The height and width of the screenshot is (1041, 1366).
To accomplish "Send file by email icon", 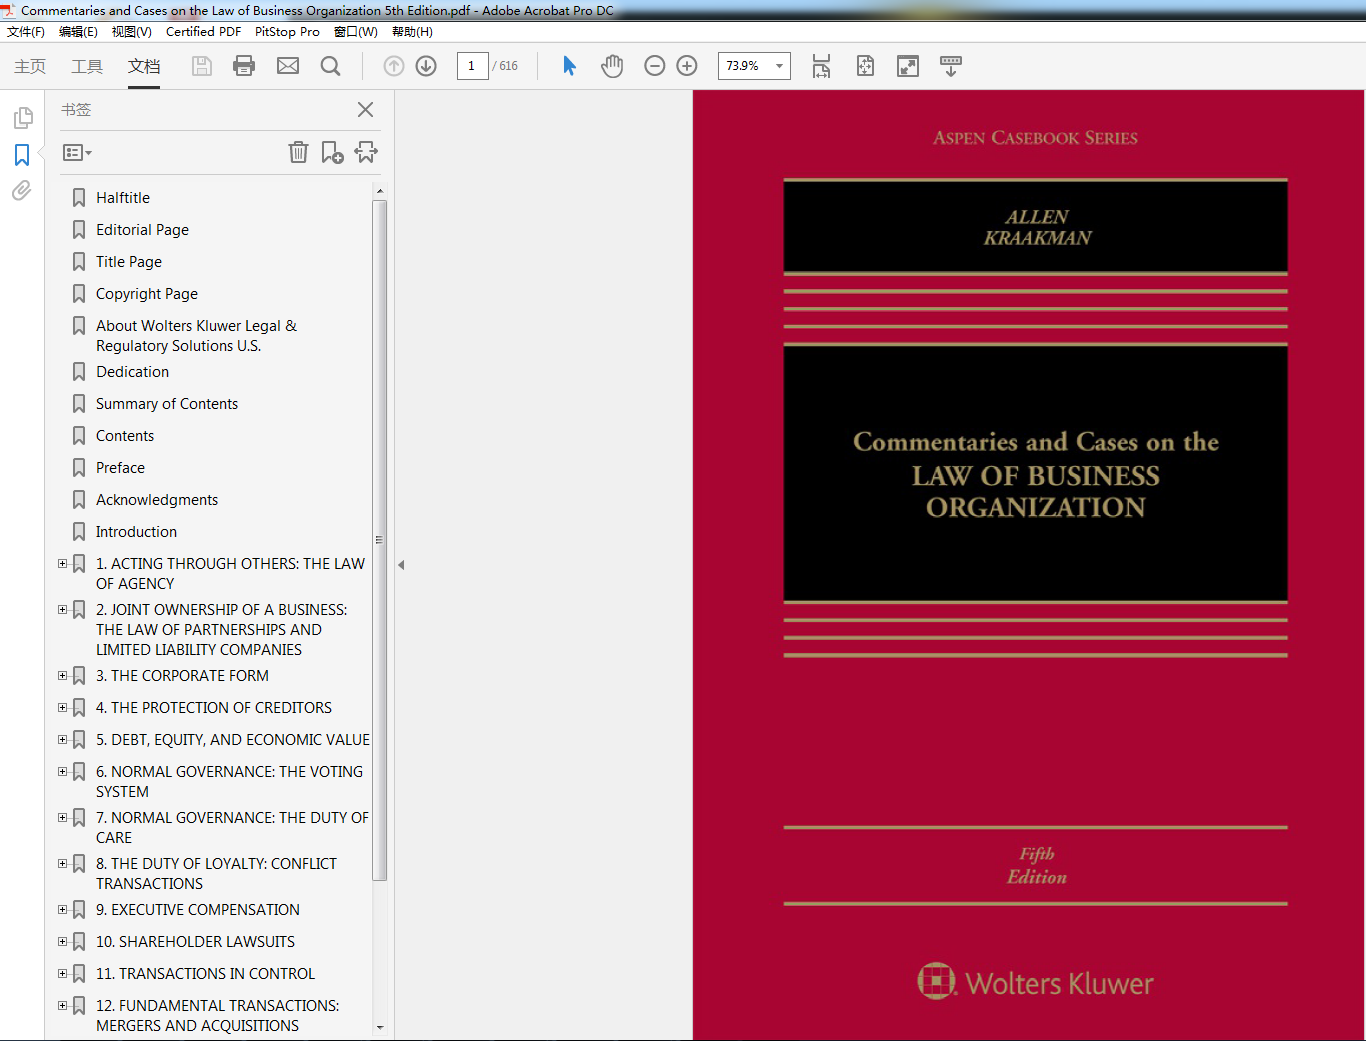I will 288,66.
